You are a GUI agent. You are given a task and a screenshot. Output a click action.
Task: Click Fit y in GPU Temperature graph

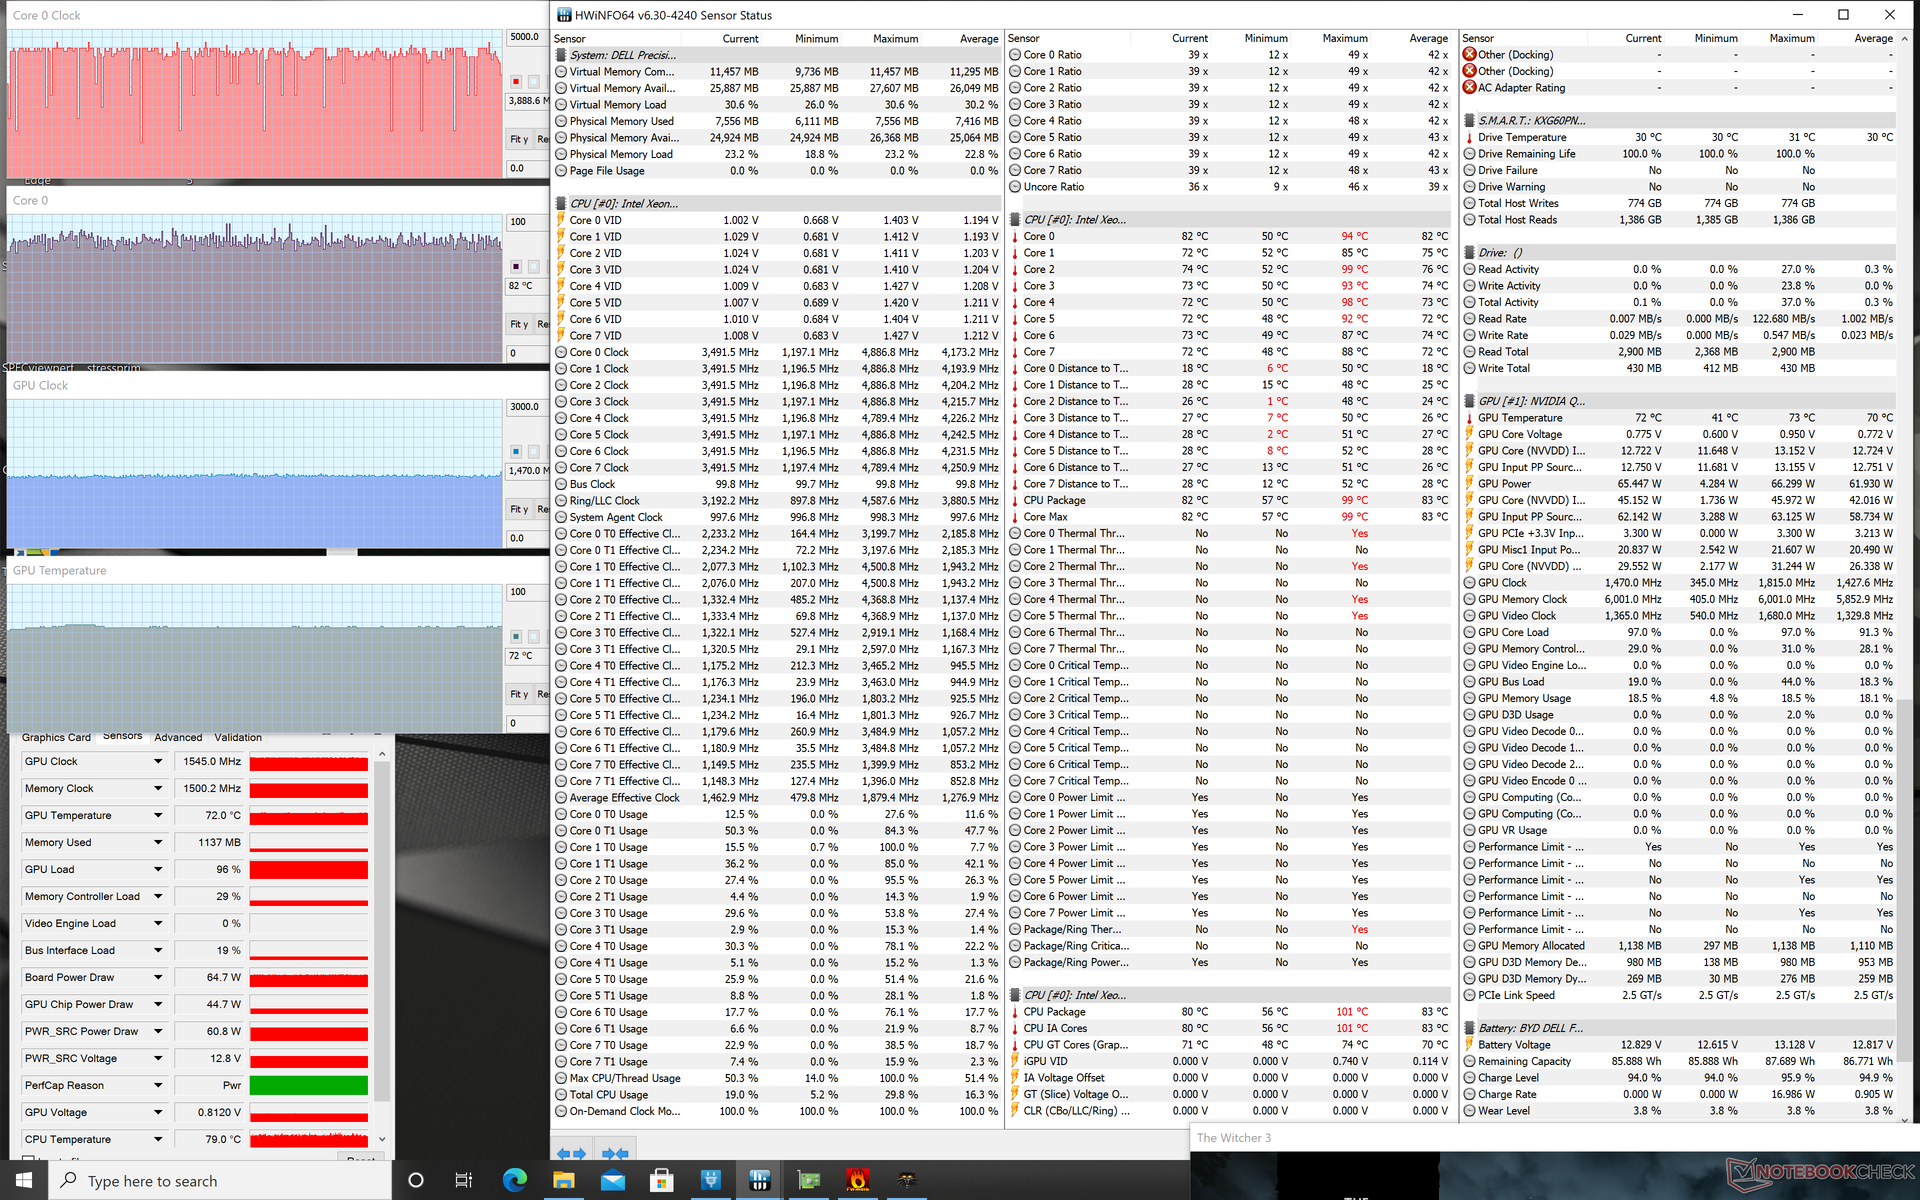[x=518, y=694]
